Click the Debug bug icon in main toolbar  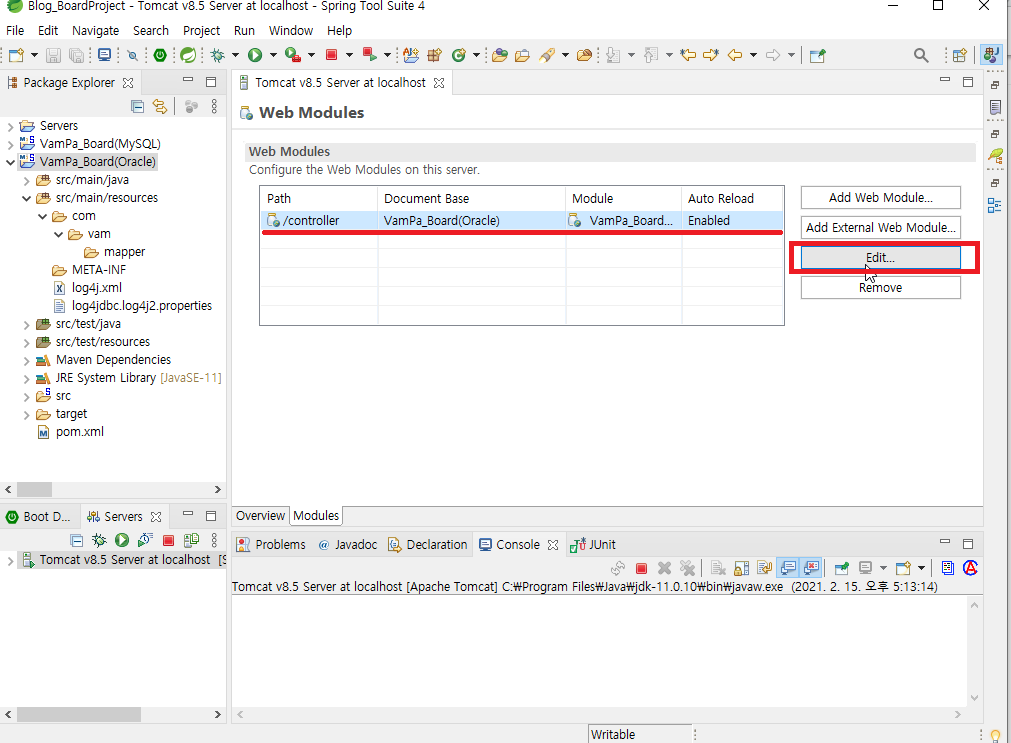218,55
